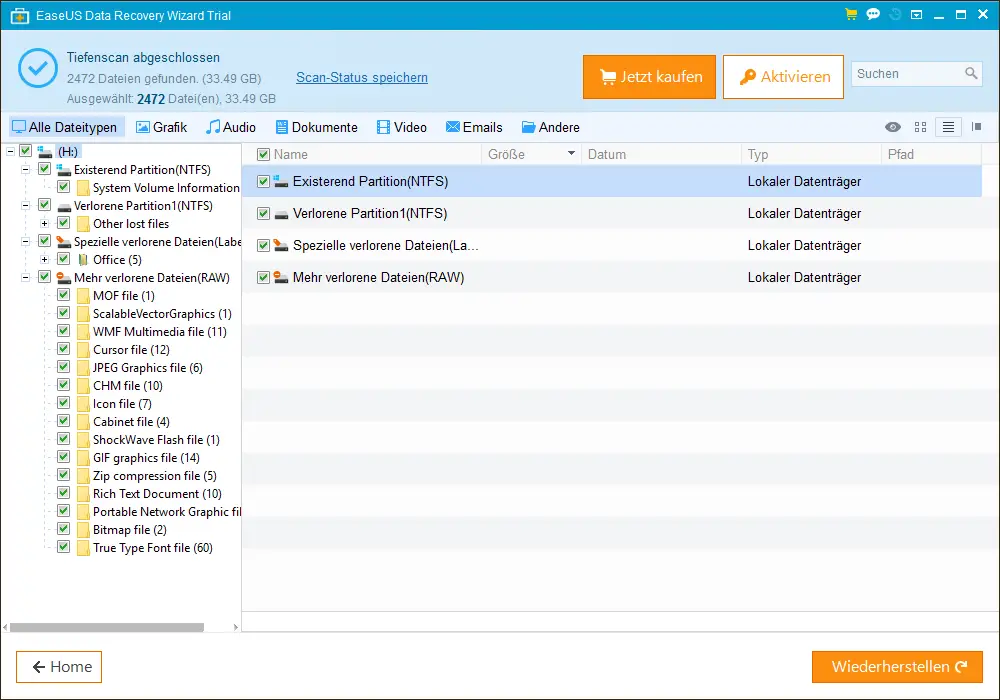Filter by the Video tab
The height and width of the screenshot is (700, 1000).
click(402, 127)
